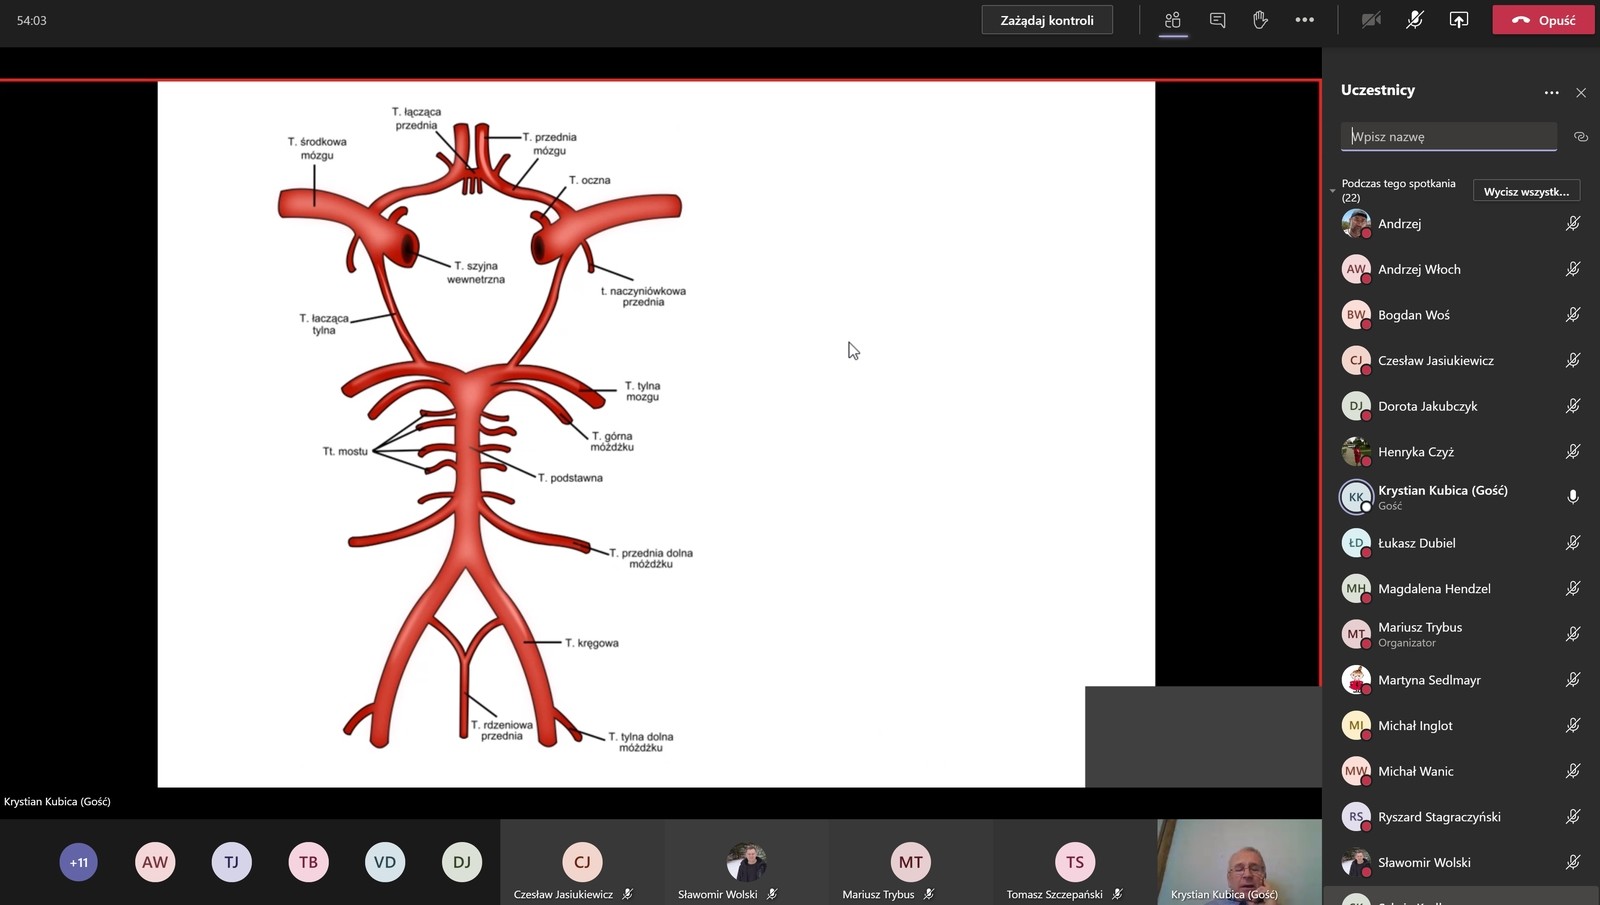The image size is (1600, 905).
Task: Open the participants panel icon
Action: pyautogui.click(x=1173, y=20)
